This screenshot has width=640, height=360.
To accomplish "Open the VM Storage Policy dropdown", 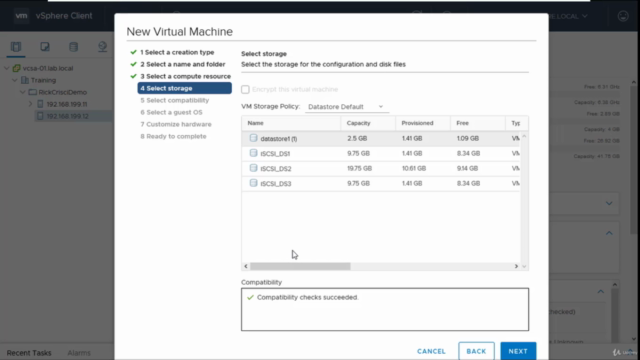I will point(346,107).
